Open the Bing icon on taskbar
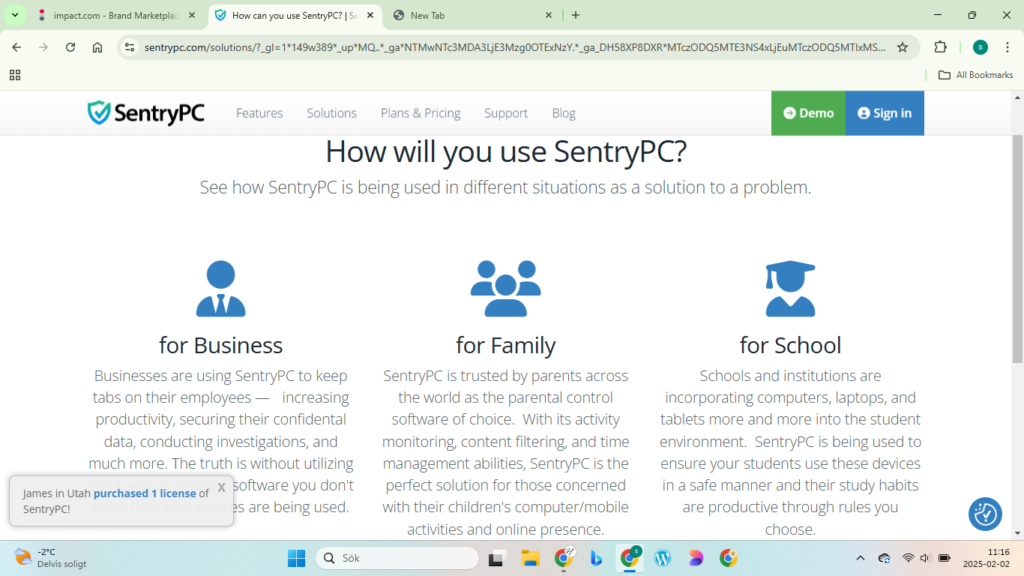Viewport: 1024px width, 576px height. point(596,558)
